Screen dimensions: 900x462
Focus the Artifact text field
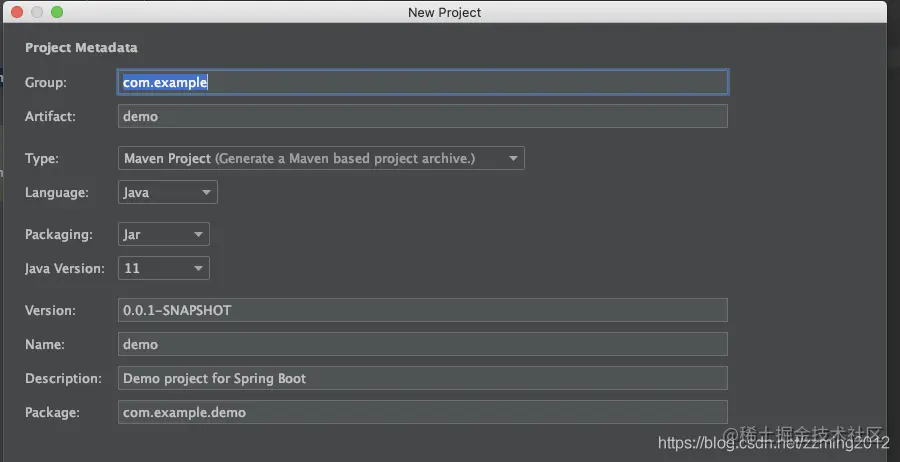coord(423,116)
